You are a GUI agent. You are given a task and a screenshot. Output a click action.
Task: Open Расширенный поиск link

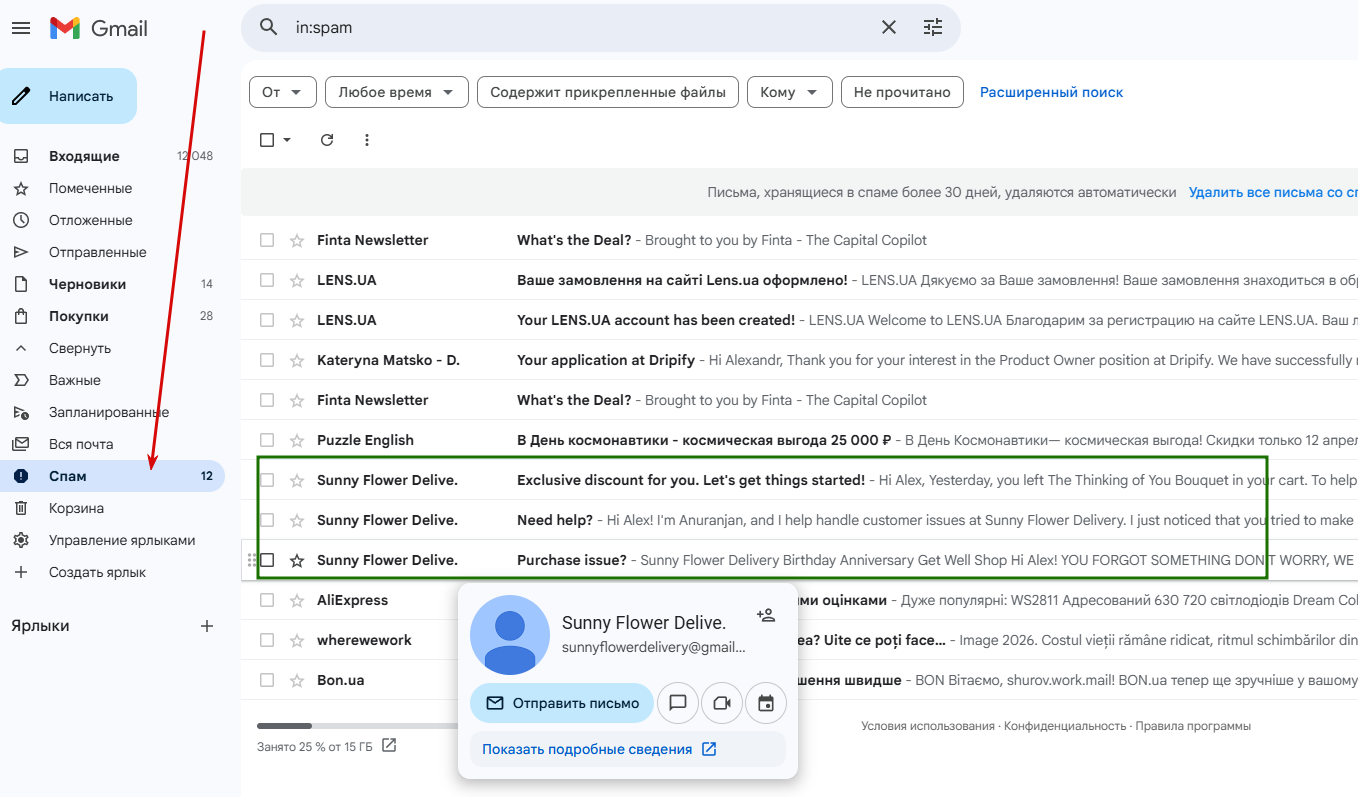click(1051, 92)
